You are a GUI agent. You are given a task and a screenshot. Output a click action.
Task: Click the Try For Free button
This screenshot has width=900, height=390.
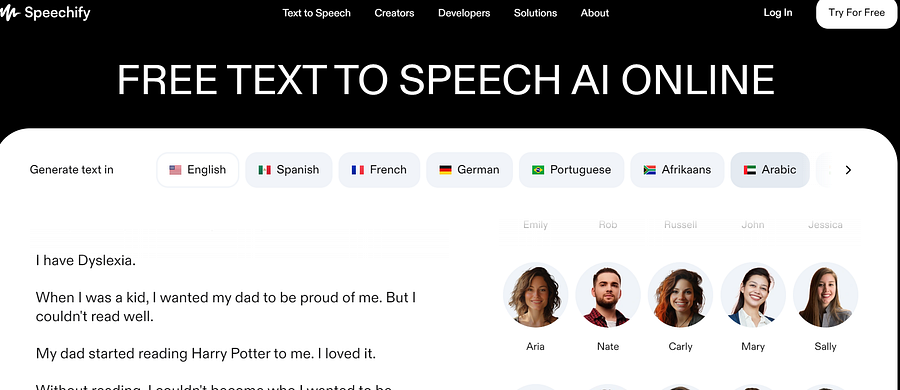tap(856, 13)
